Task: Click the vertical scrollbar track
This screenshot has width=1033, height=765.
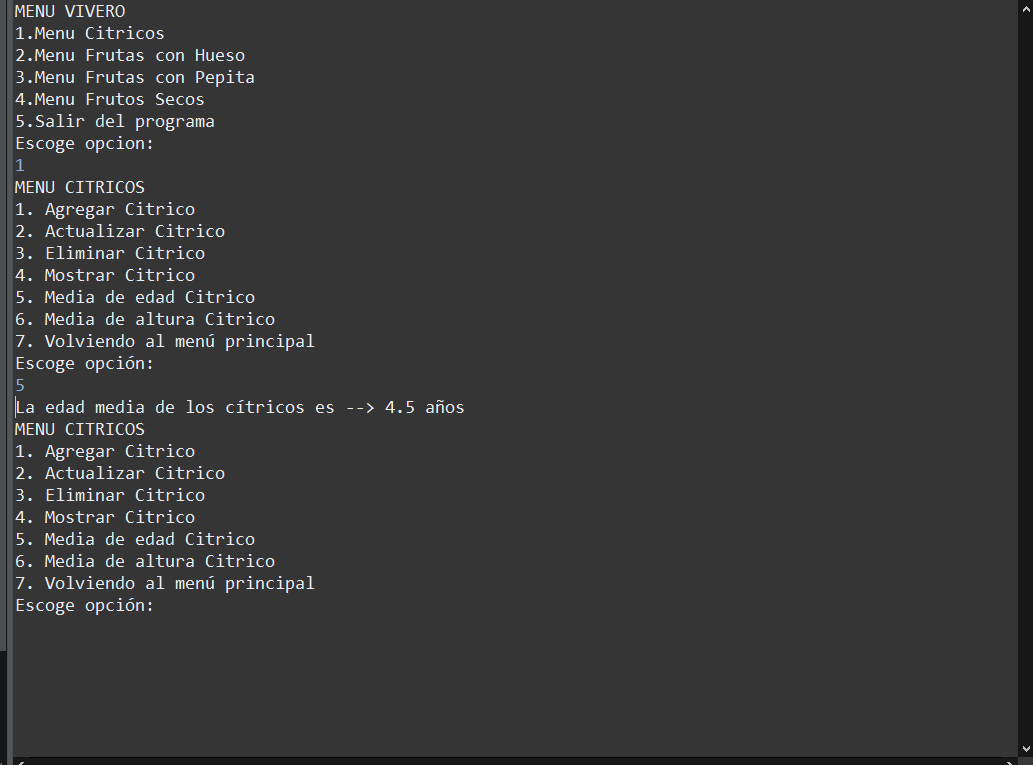Action: point(1024,380)
